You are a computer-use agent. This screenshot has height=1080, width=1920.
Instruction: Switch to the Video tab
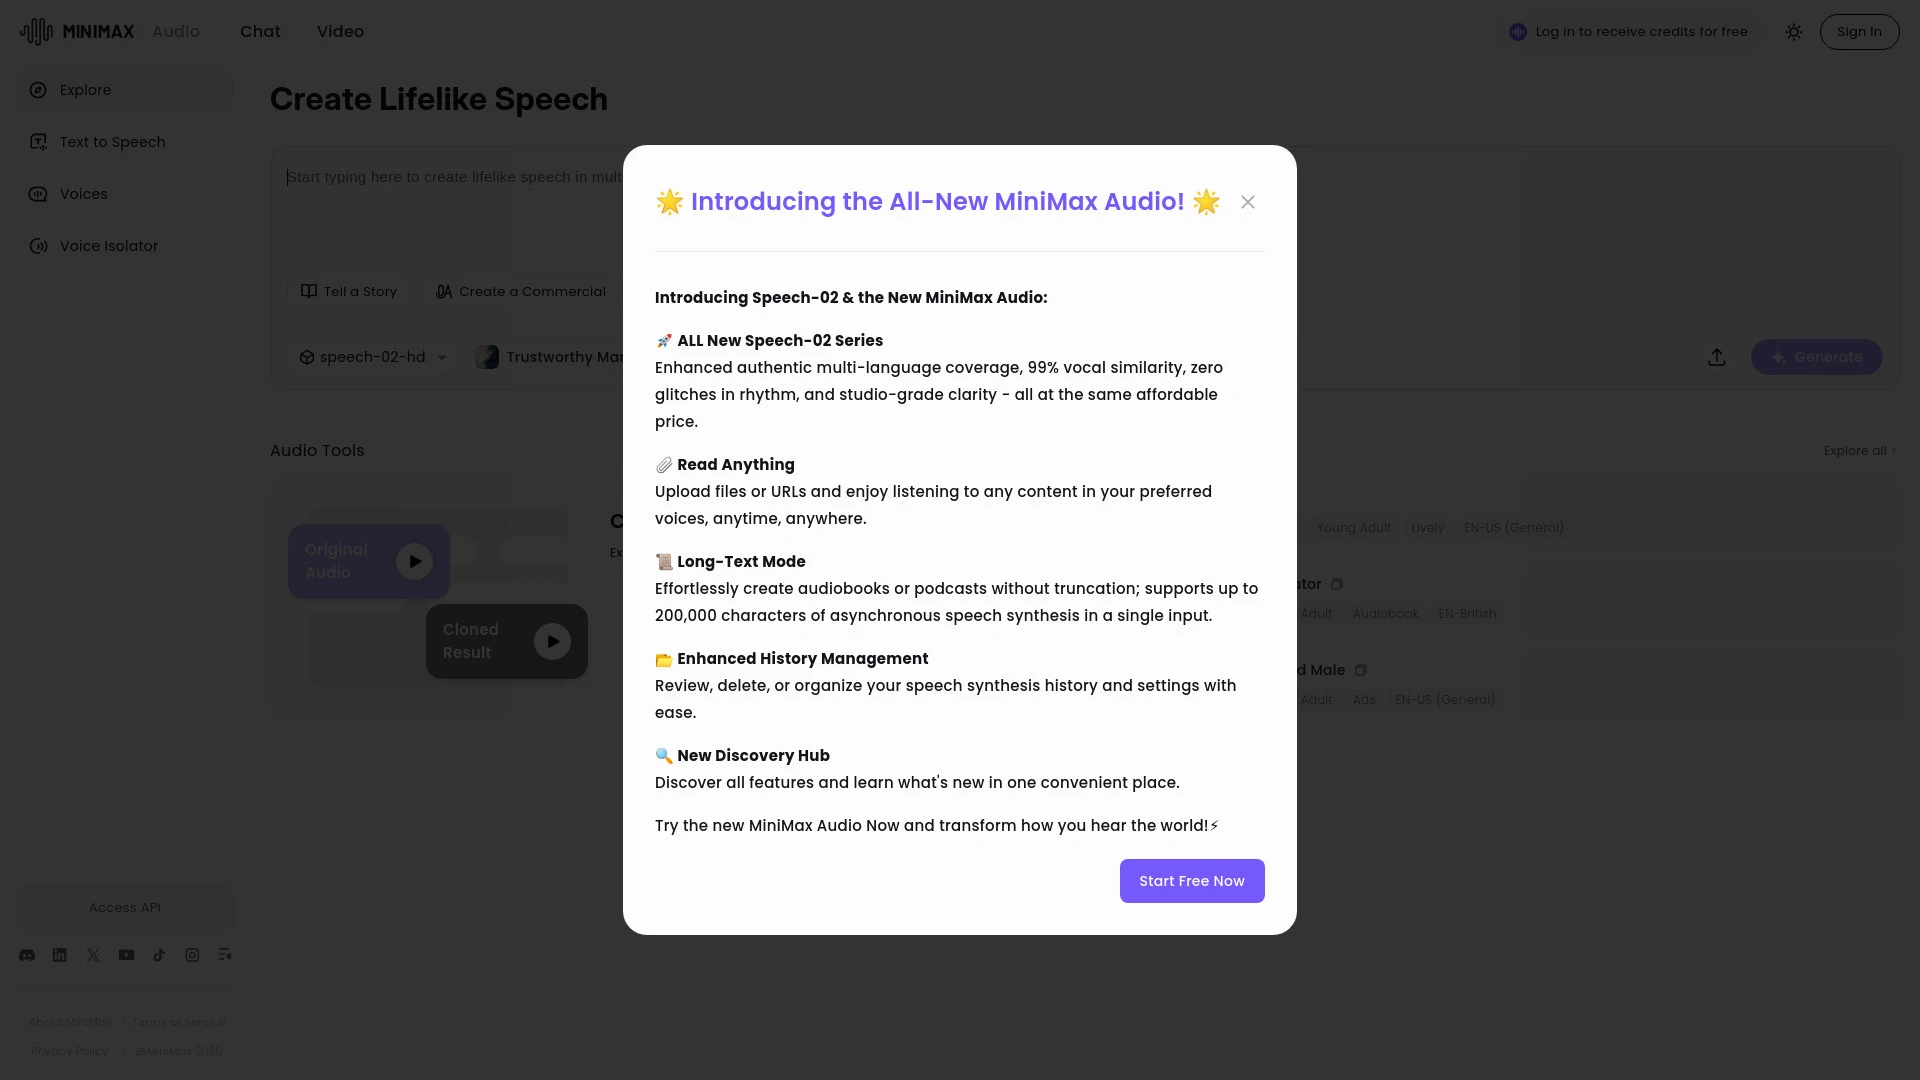(340, 31)
